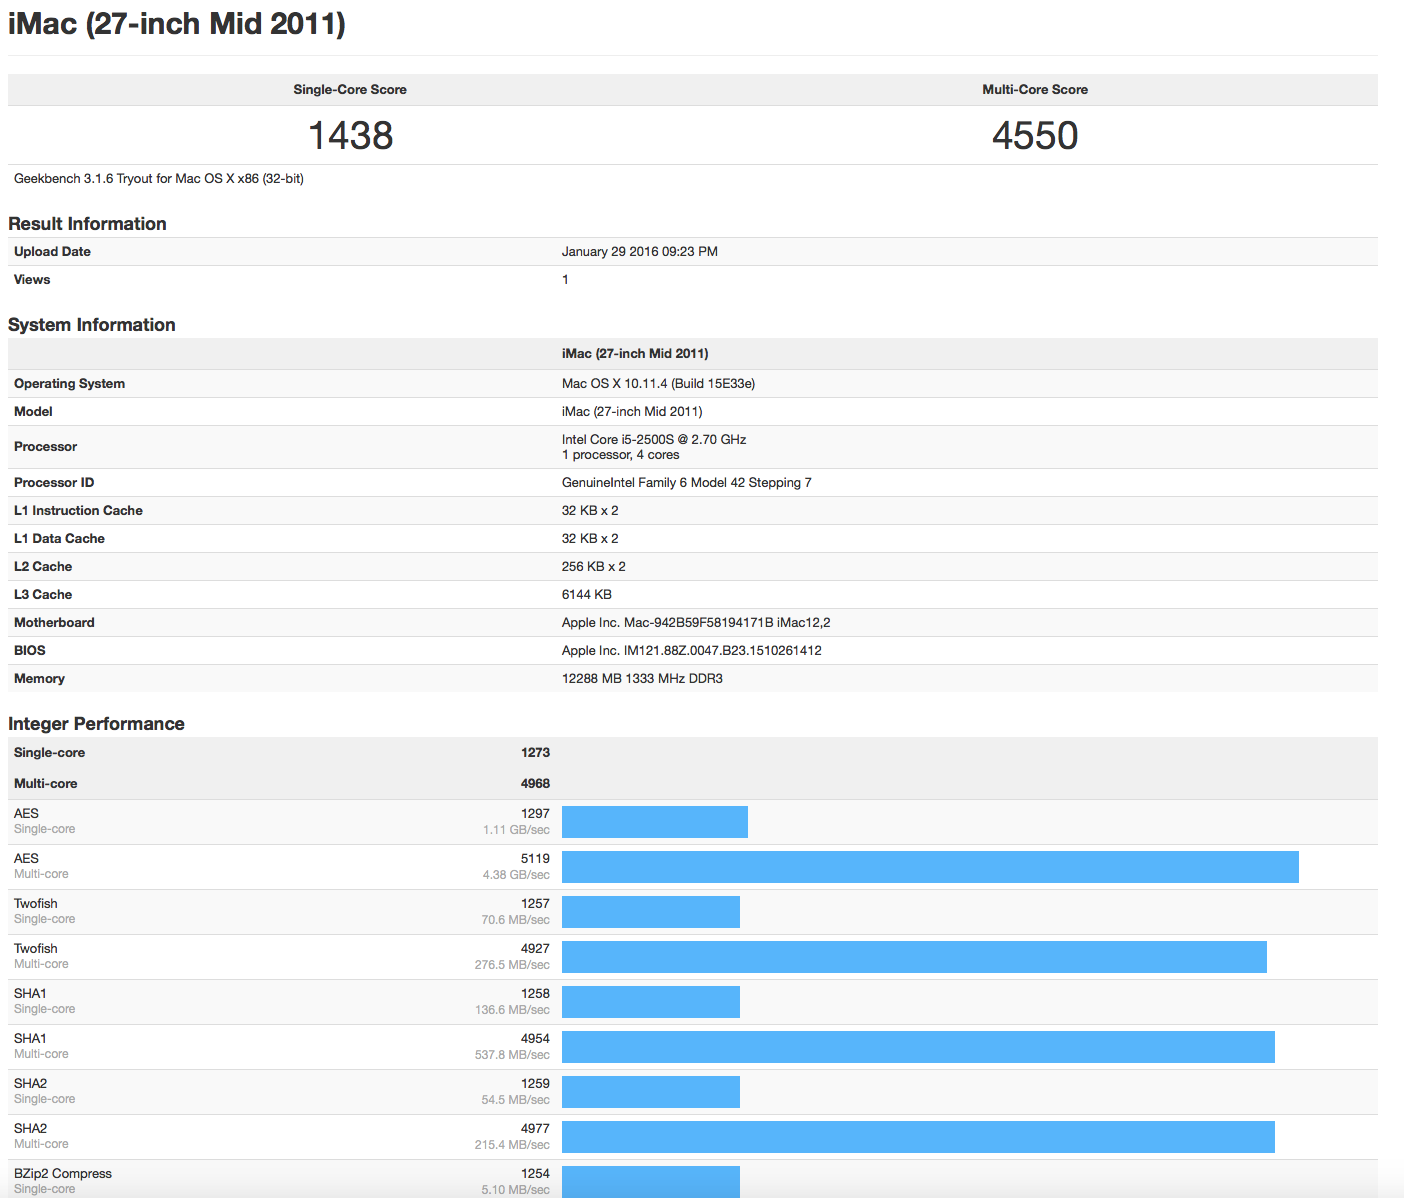Click the SHA1 Single-core score 1258
This screenshot has height=1198, width=1404.
535,994
